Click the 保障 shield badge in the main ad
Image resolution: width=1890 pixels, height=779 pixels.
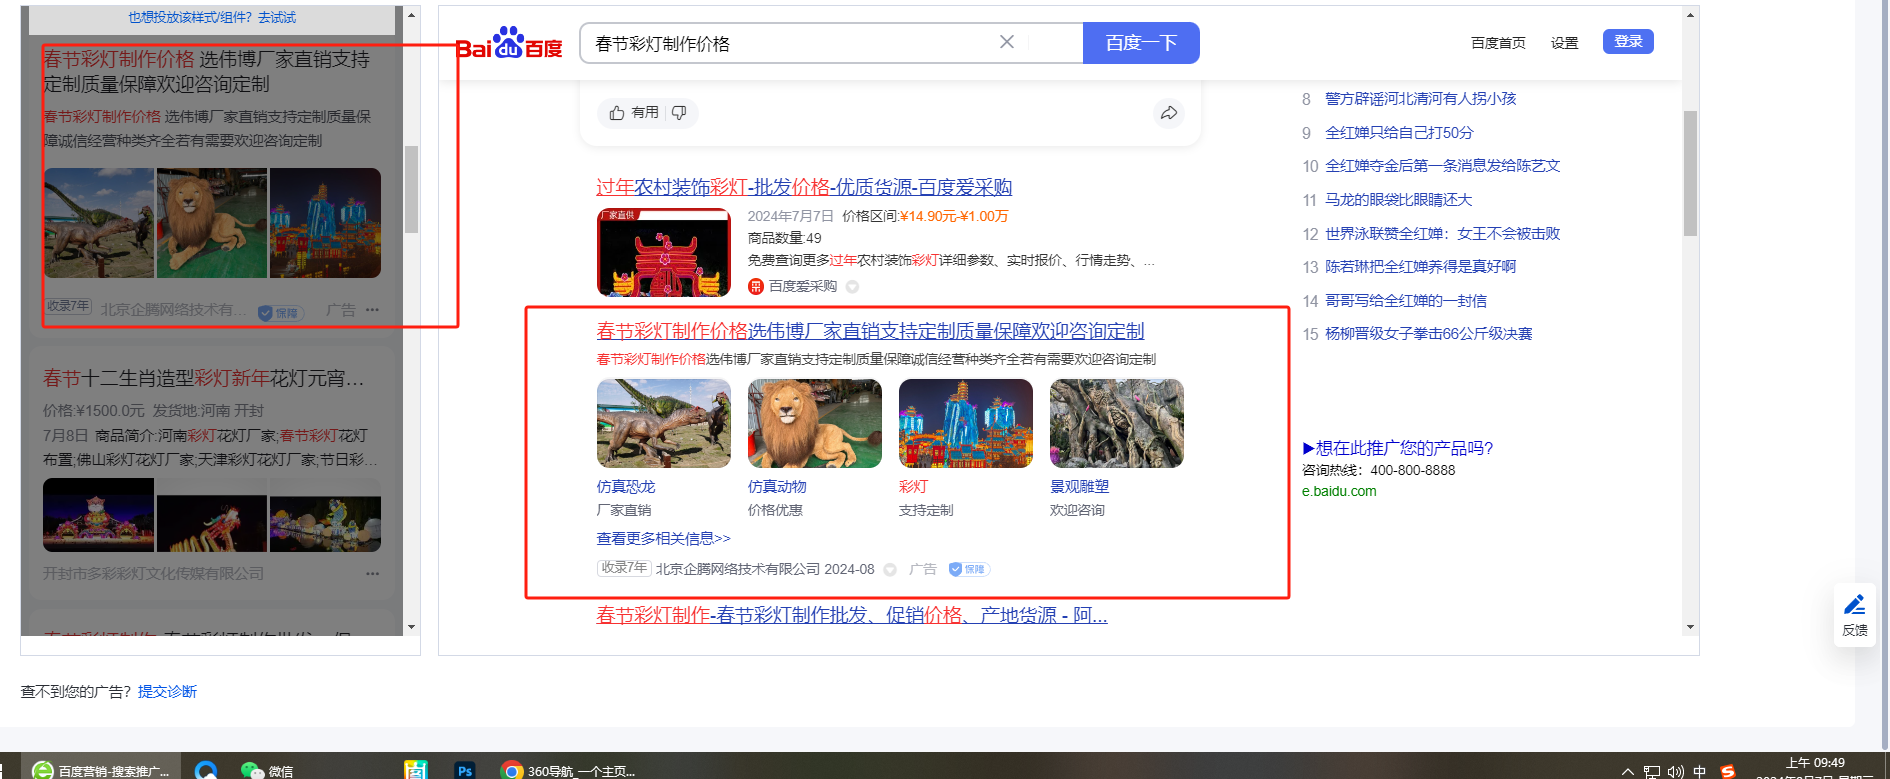click(x=969, y=569)
